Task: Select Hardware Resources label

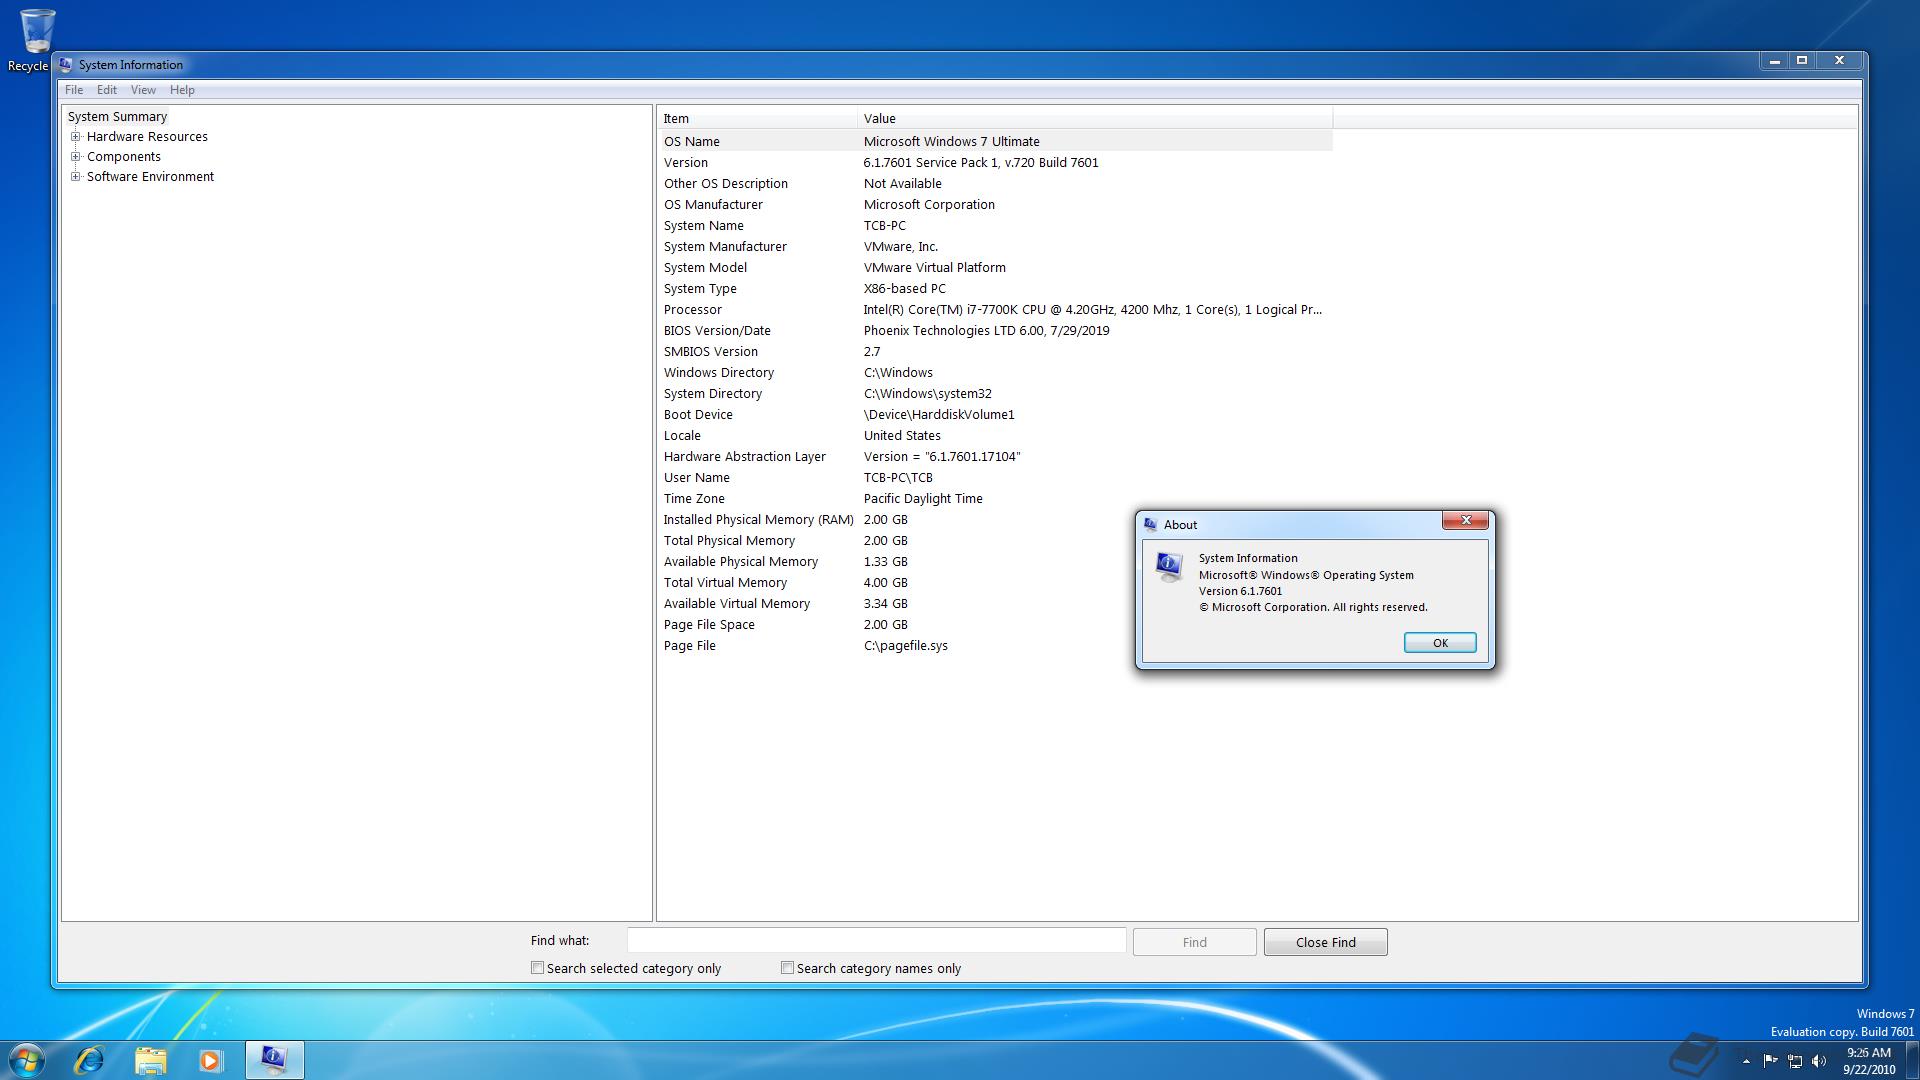Action: tap(147, 137)
